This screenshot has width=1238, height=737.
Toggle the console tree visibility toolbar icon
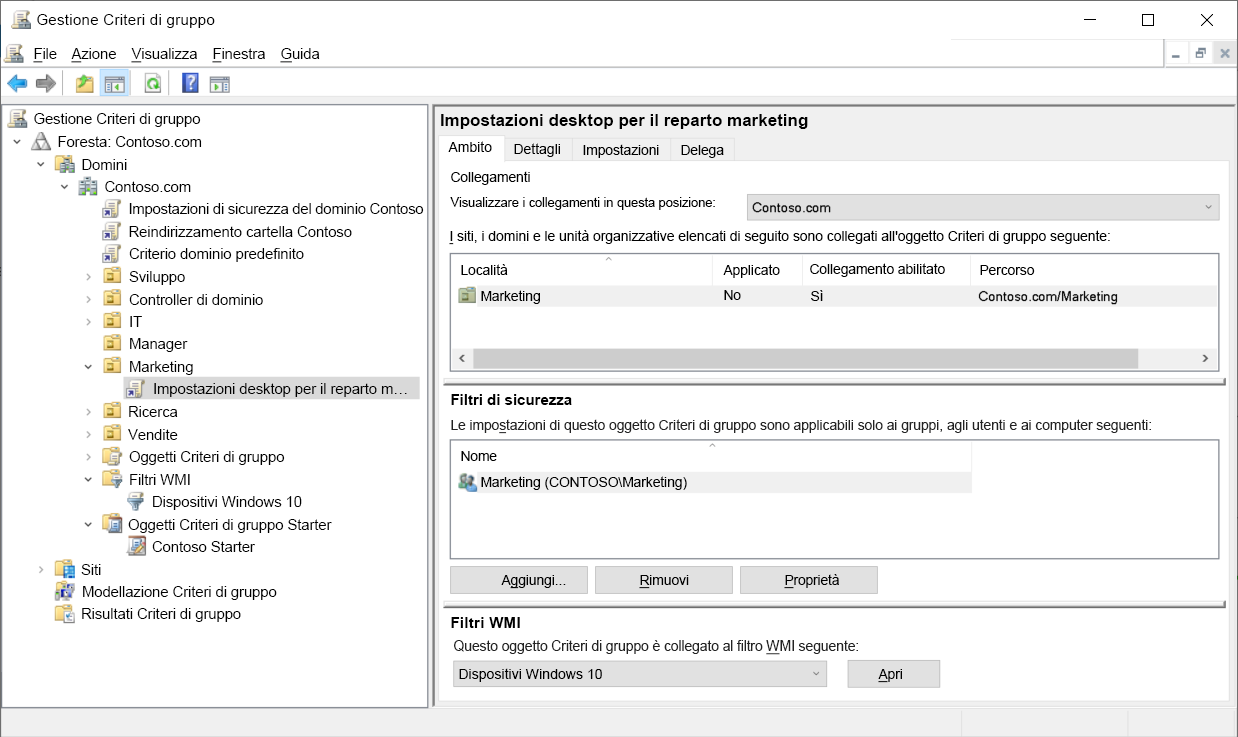tap(115, 83)
